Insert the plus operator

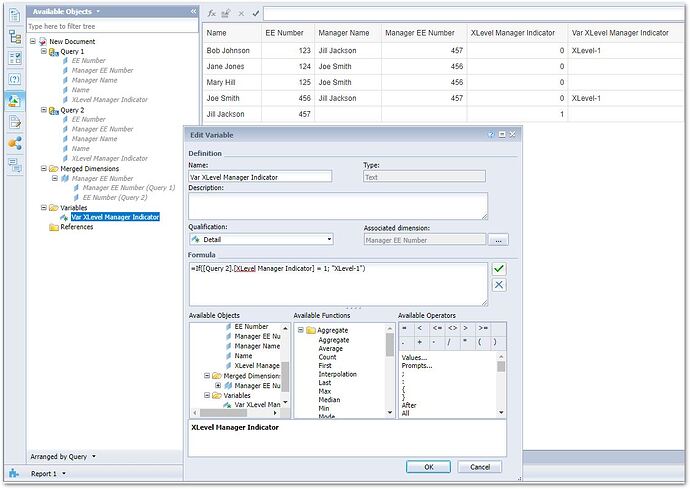(420, 342)
